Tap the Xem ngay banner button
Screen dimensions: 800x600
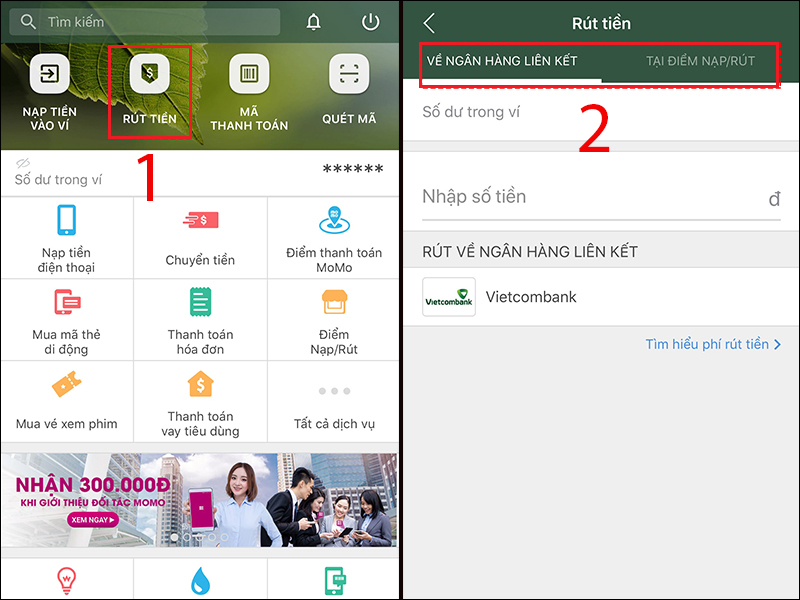[x=93, y=520]
